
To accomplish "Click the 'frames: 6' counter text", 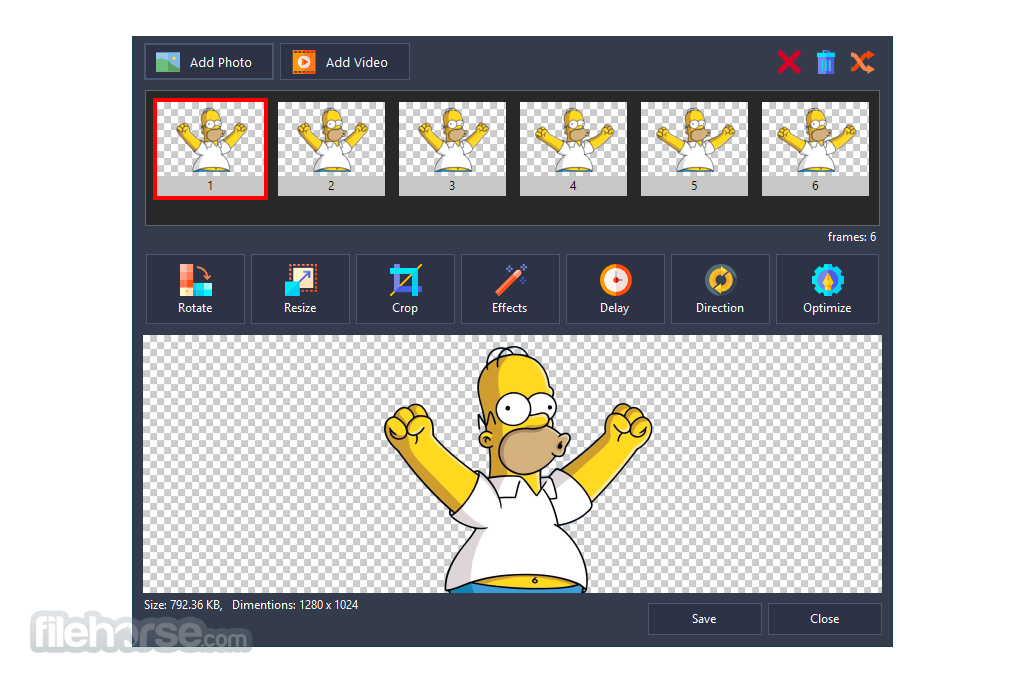I will (x=852, y=237).
